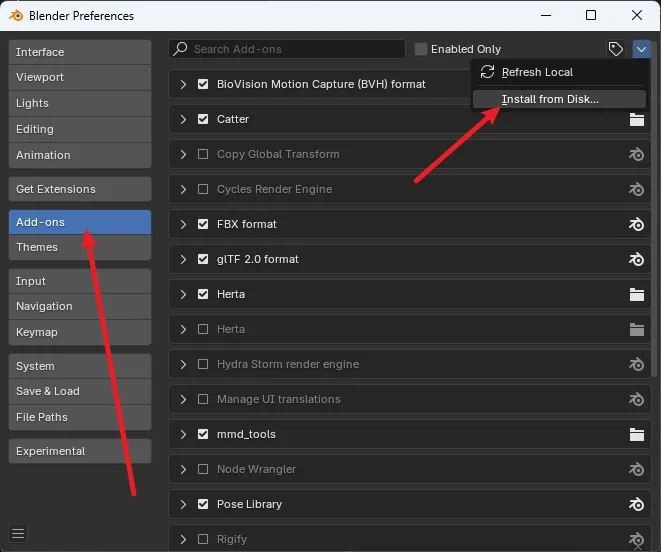Focus the Search Add-ons field

[287, 49]
